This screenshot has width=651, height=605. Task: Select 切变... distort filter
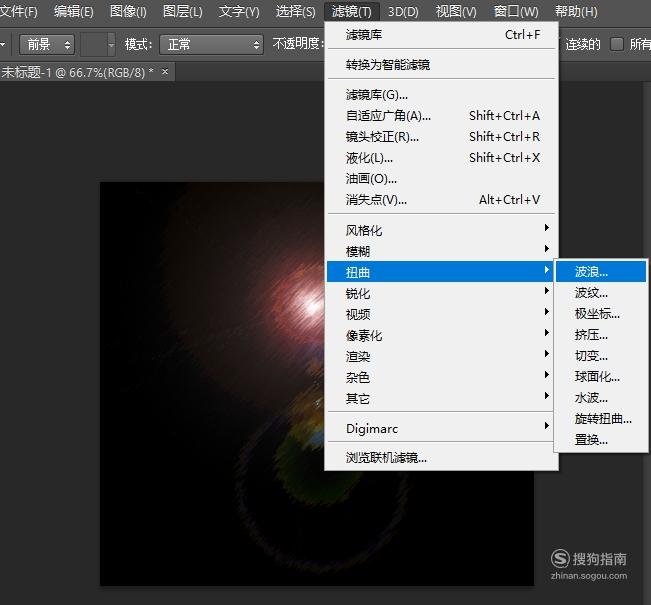[x=601, y=356]
